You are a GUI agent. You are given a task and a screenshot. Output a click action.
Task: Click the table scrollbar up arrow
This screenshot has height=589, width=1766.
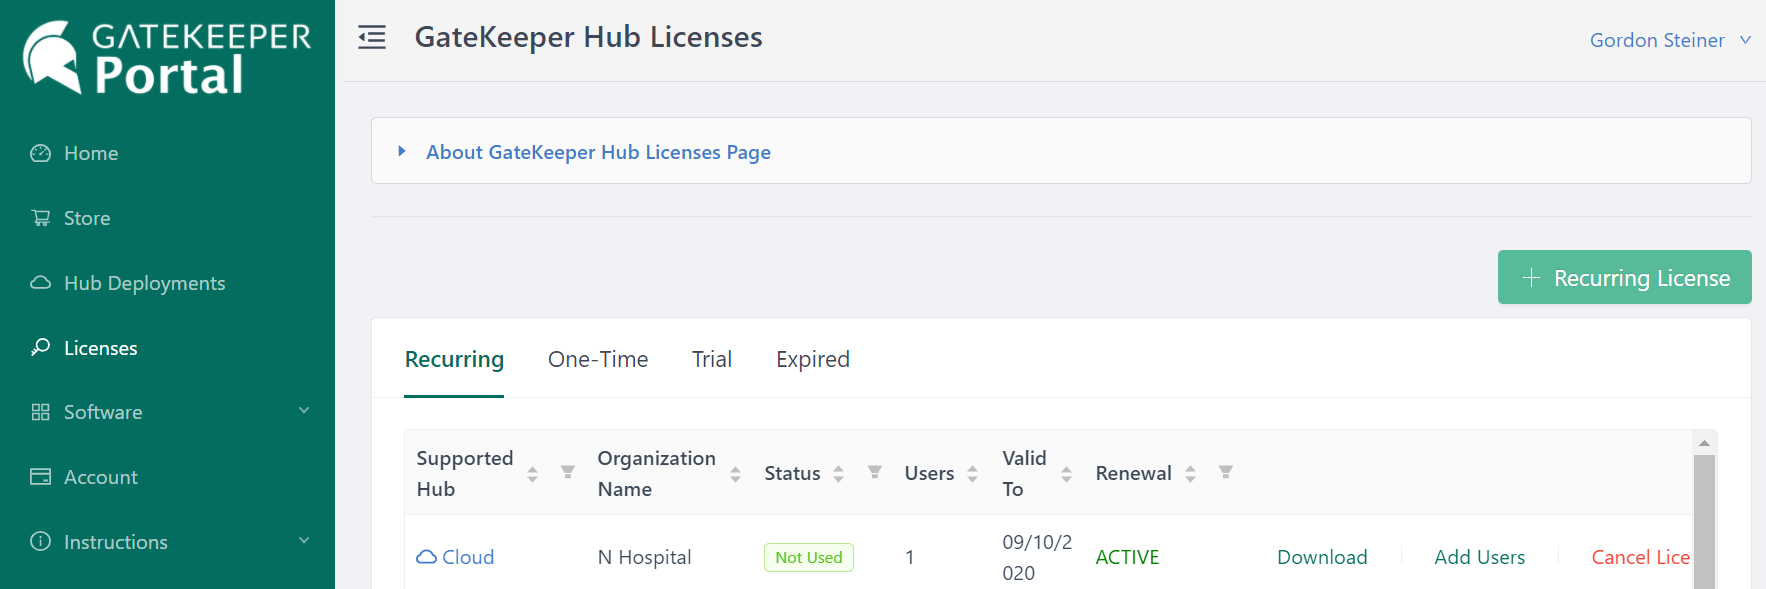coord(1704,443)
